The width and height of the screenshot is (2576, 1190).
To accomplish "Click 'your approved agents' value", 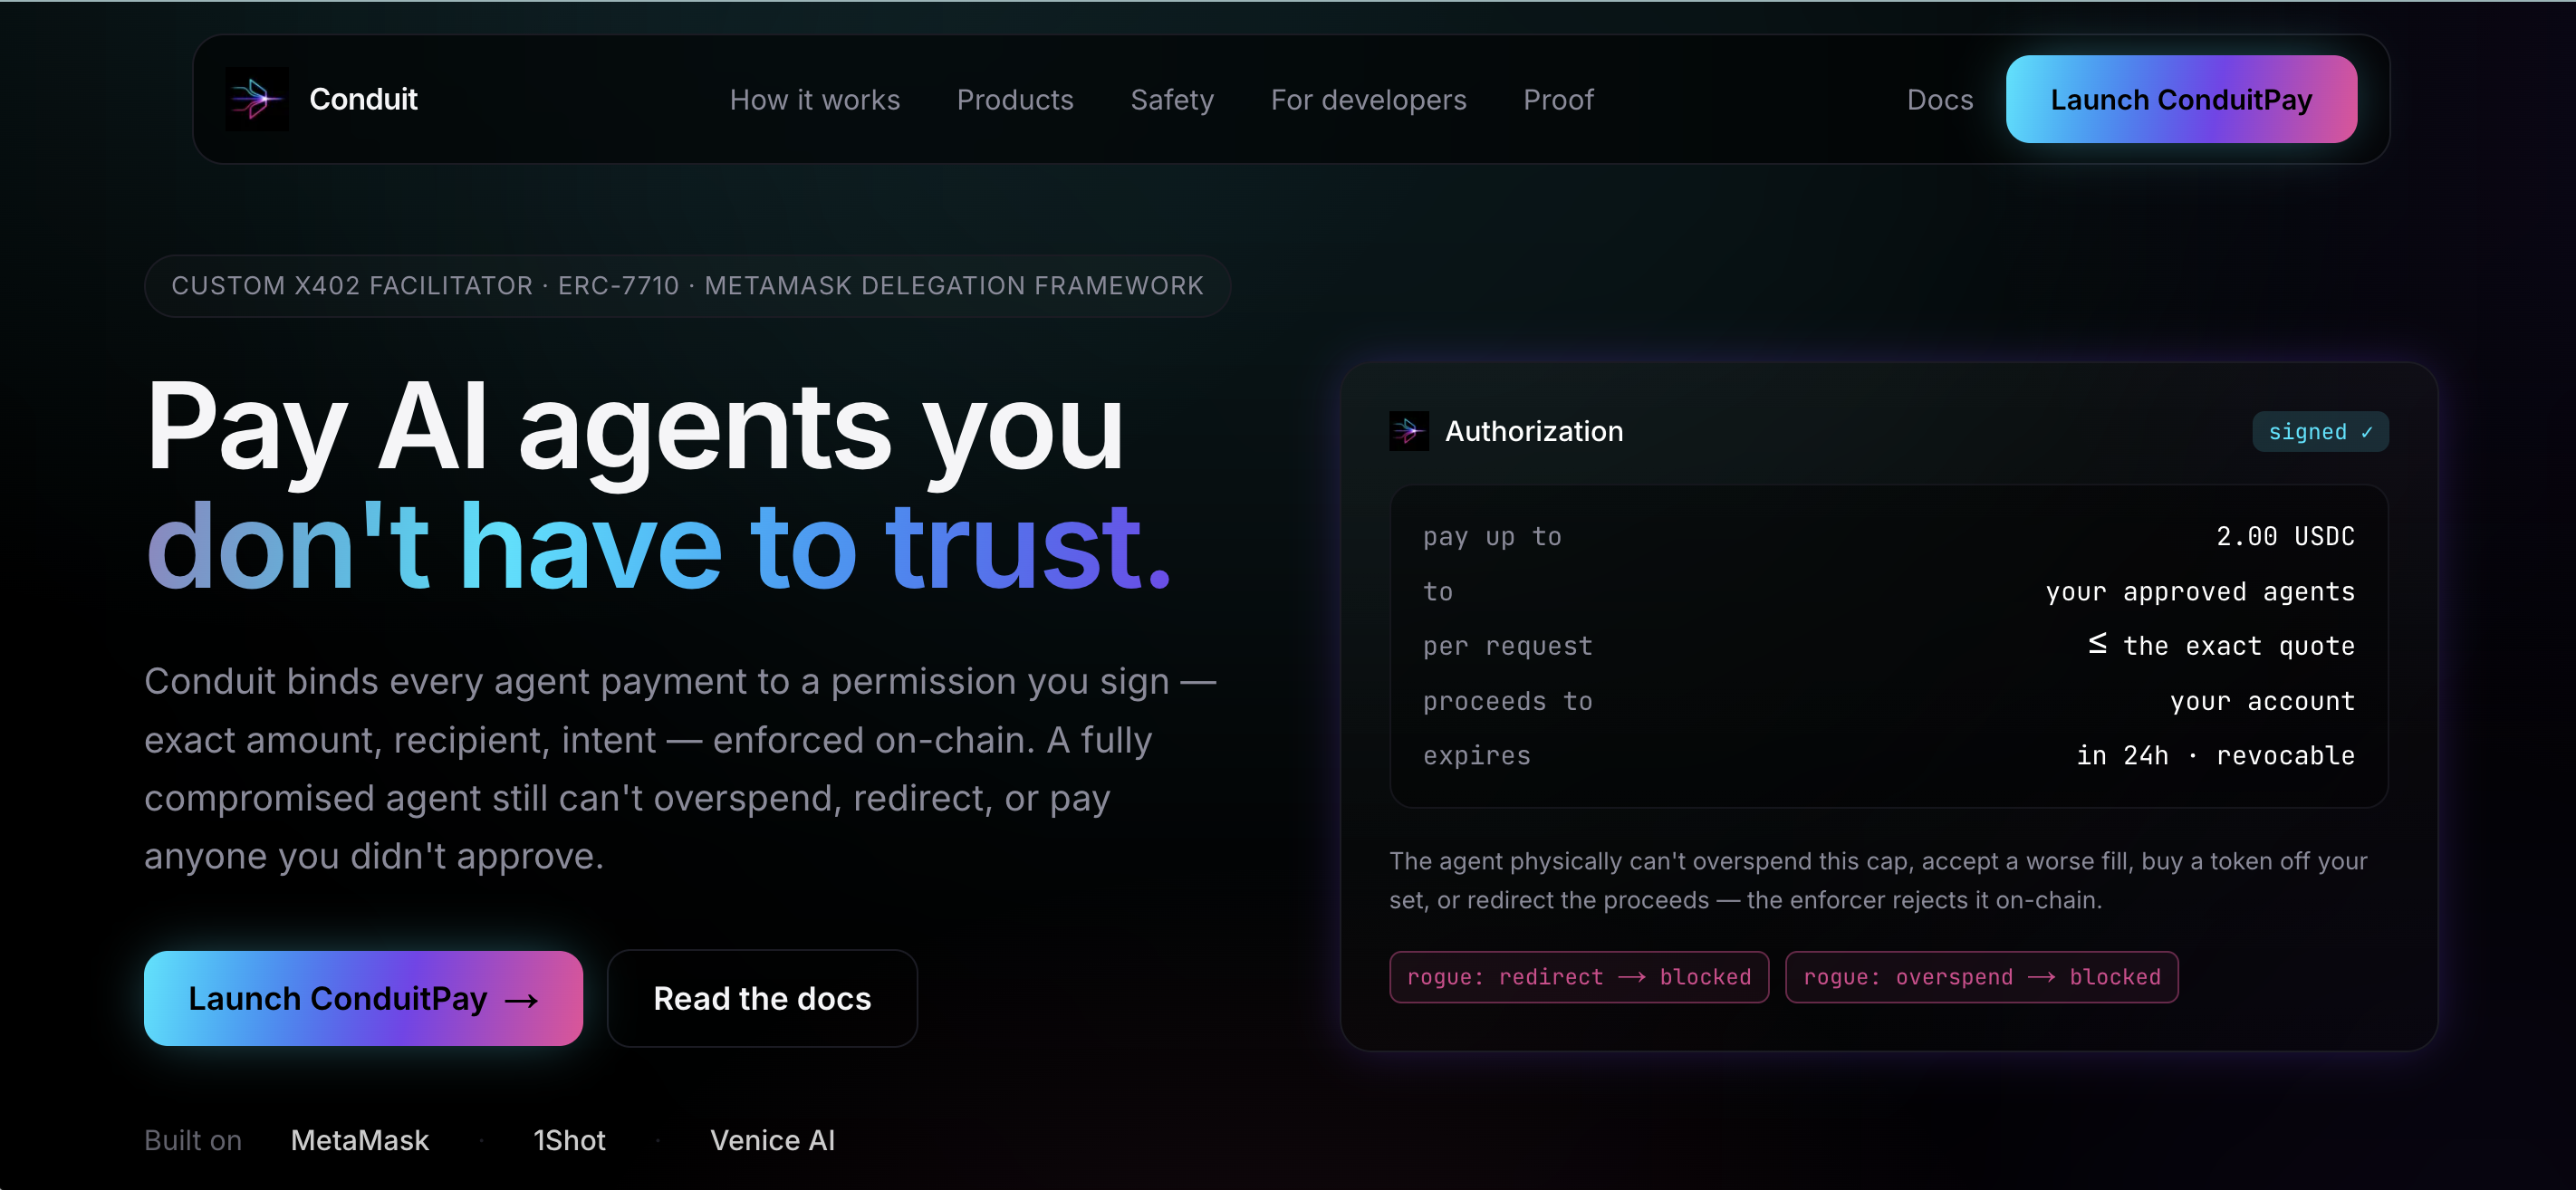I will click(x=2199, y=591).
